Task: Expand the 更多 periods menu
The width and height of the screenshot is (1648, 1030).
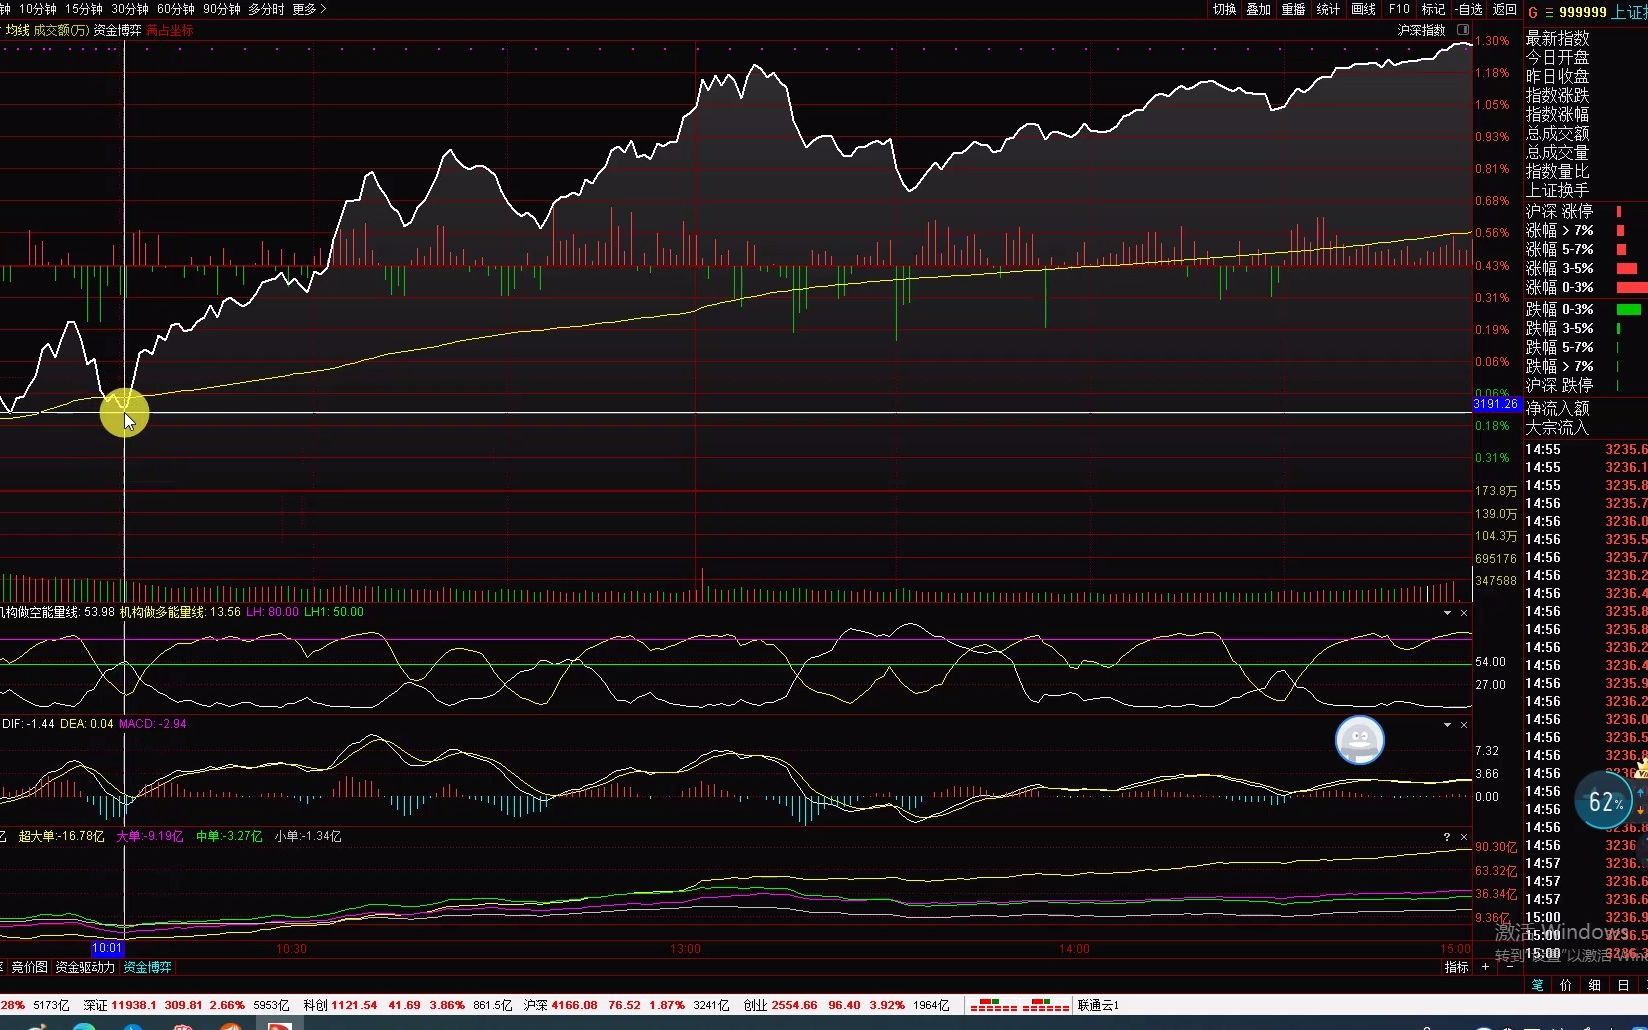Action: (309, 9)
